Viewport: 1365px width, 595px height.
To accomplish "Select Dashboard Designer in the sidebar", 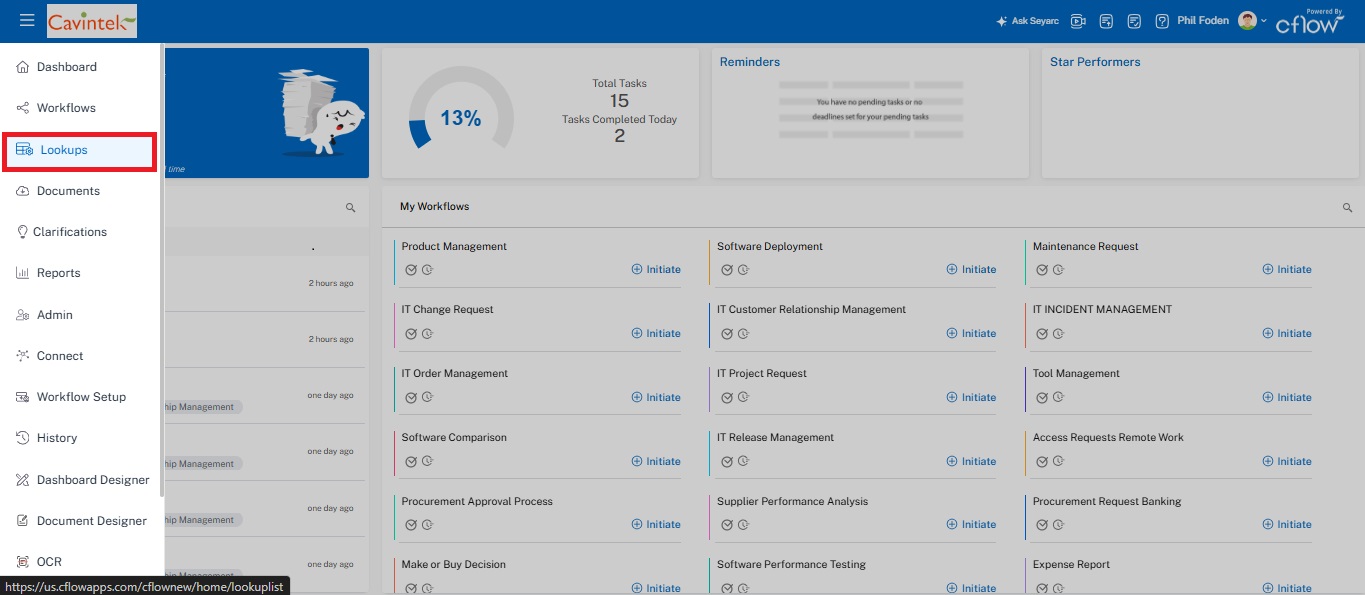I will (x=93, y=480).
